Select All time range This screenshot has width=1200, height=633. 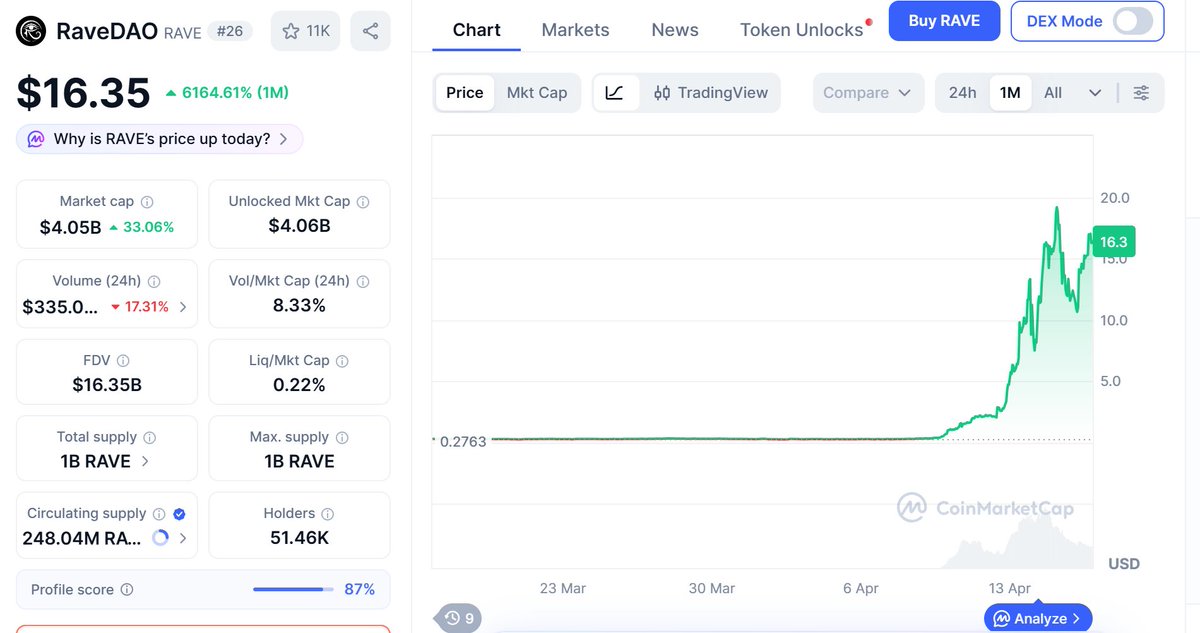point(1053,93)
